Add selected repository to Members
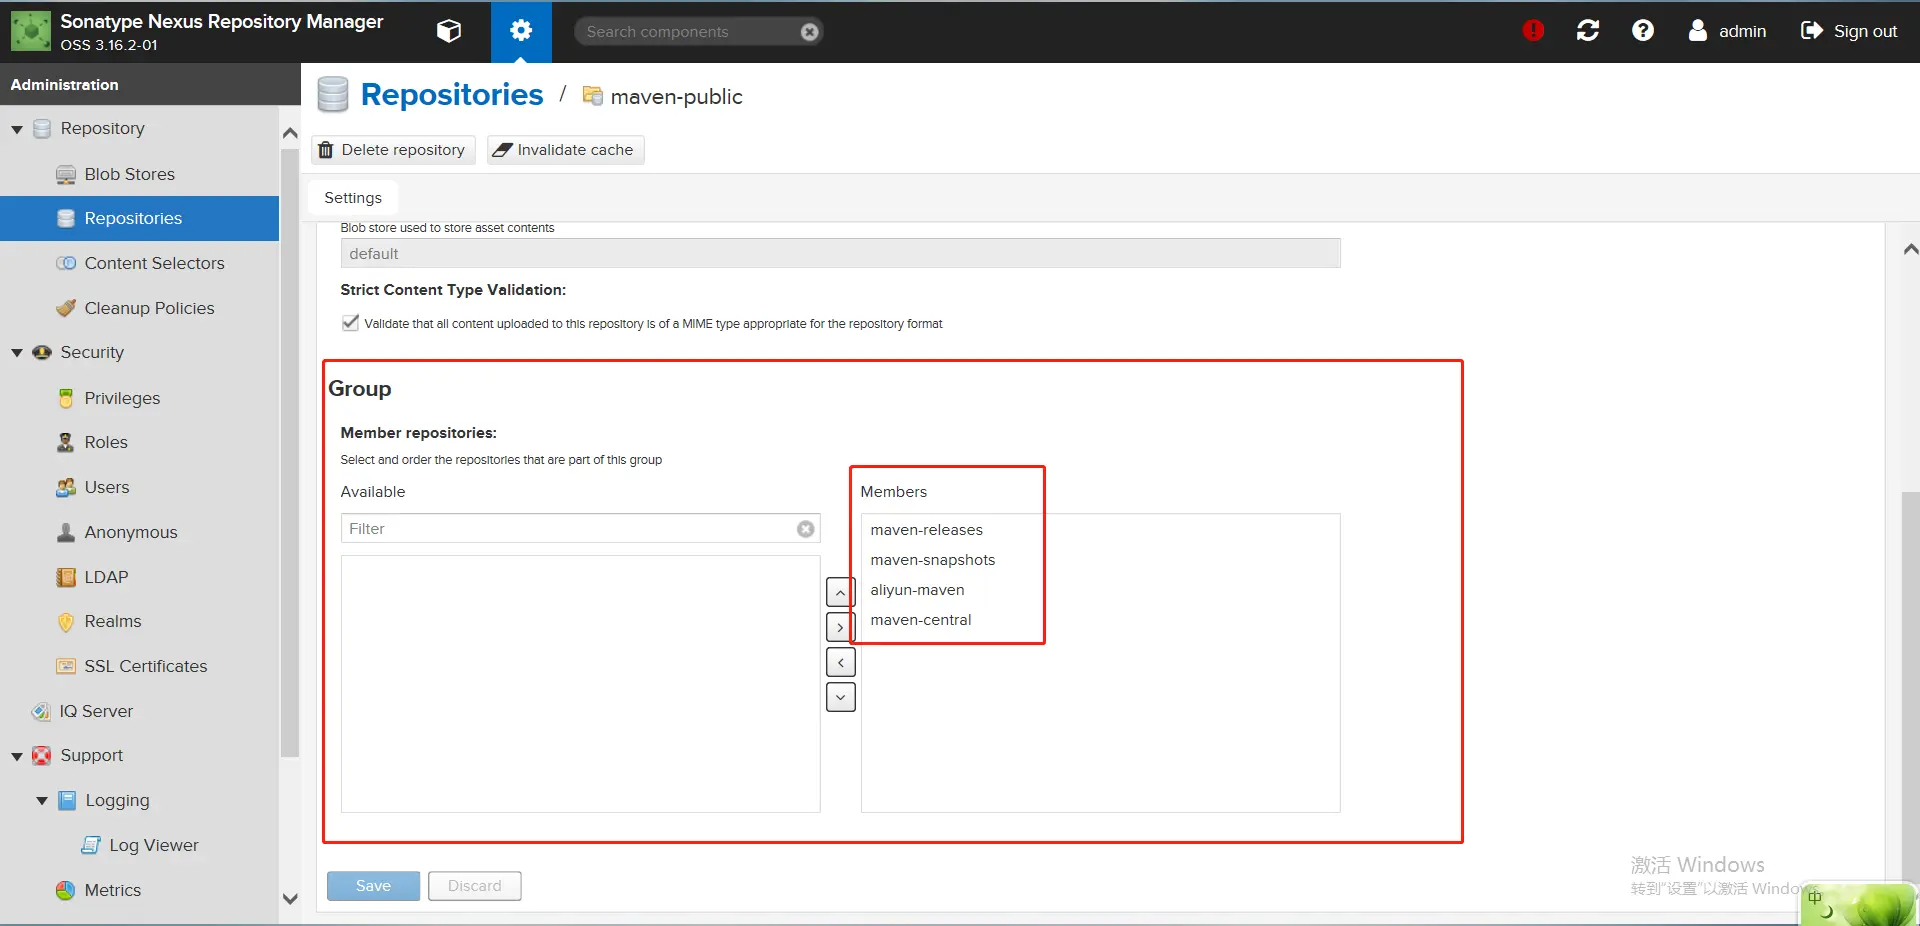This screenshot has height=926, width=1920. tap(841, 628)
